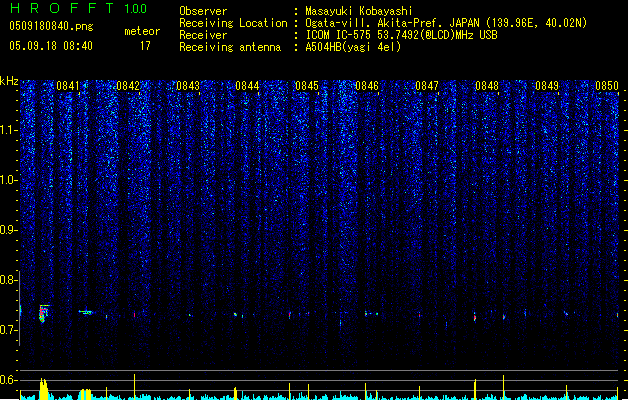Click the date stamp 05.09.18 08:40

pos(51,46)
